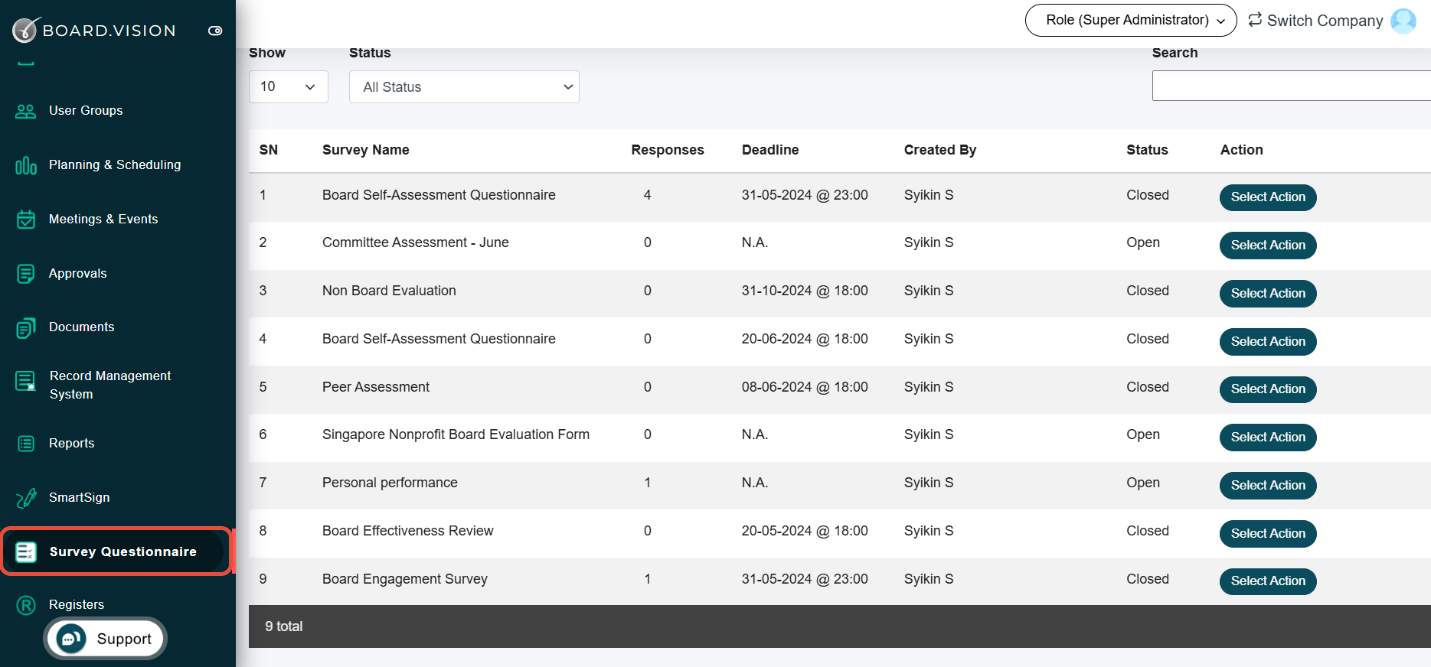Open the All Status filter dropdown
This screenshot has height=667, width=1431.
(x=464, y=87)
